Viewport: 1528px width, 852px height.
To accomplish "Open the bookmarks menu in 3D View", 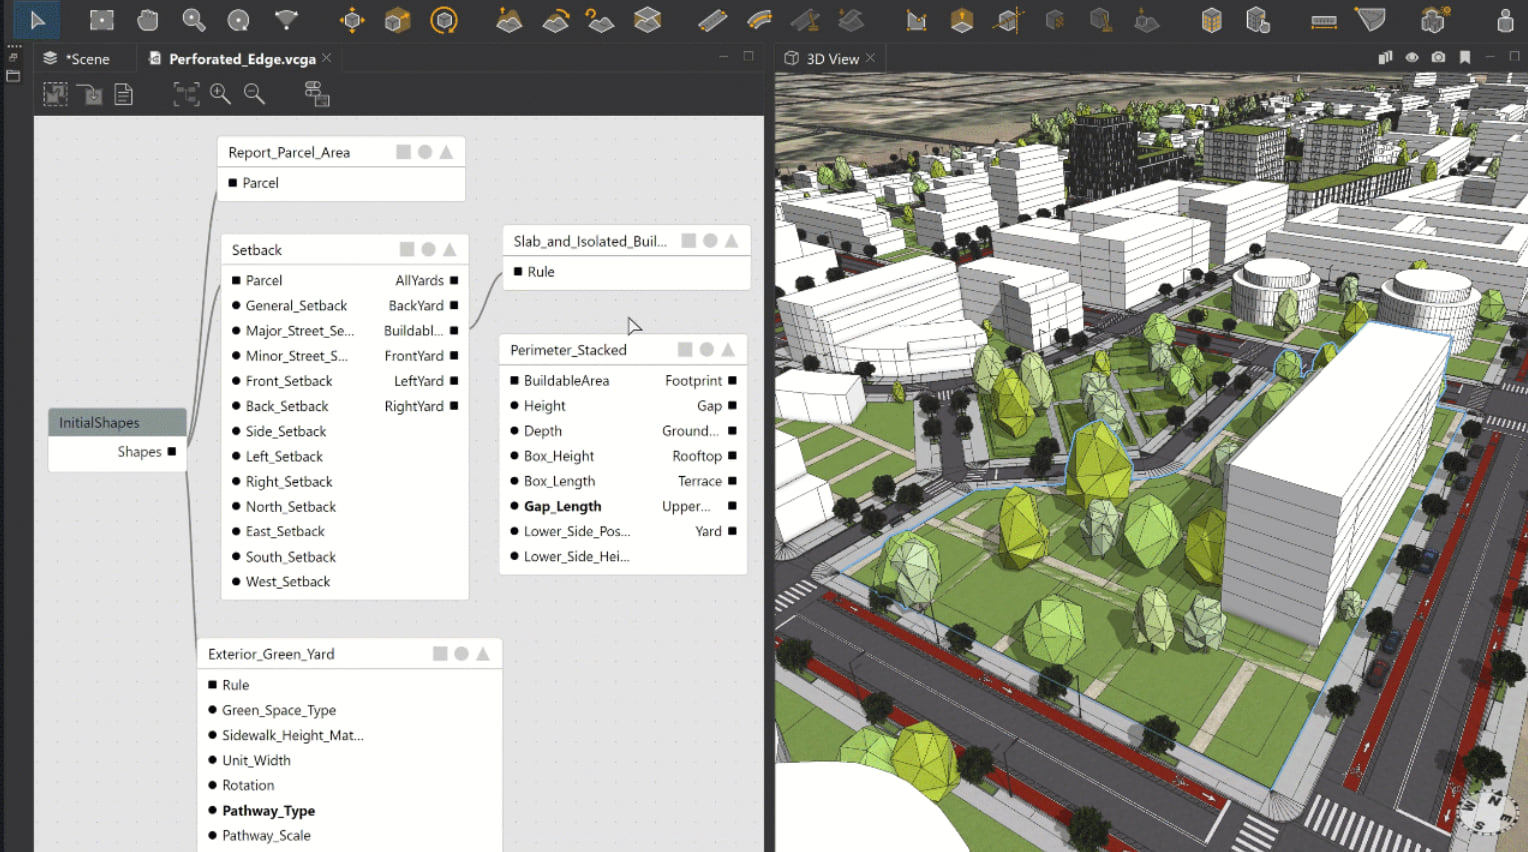I will 1465,58.
